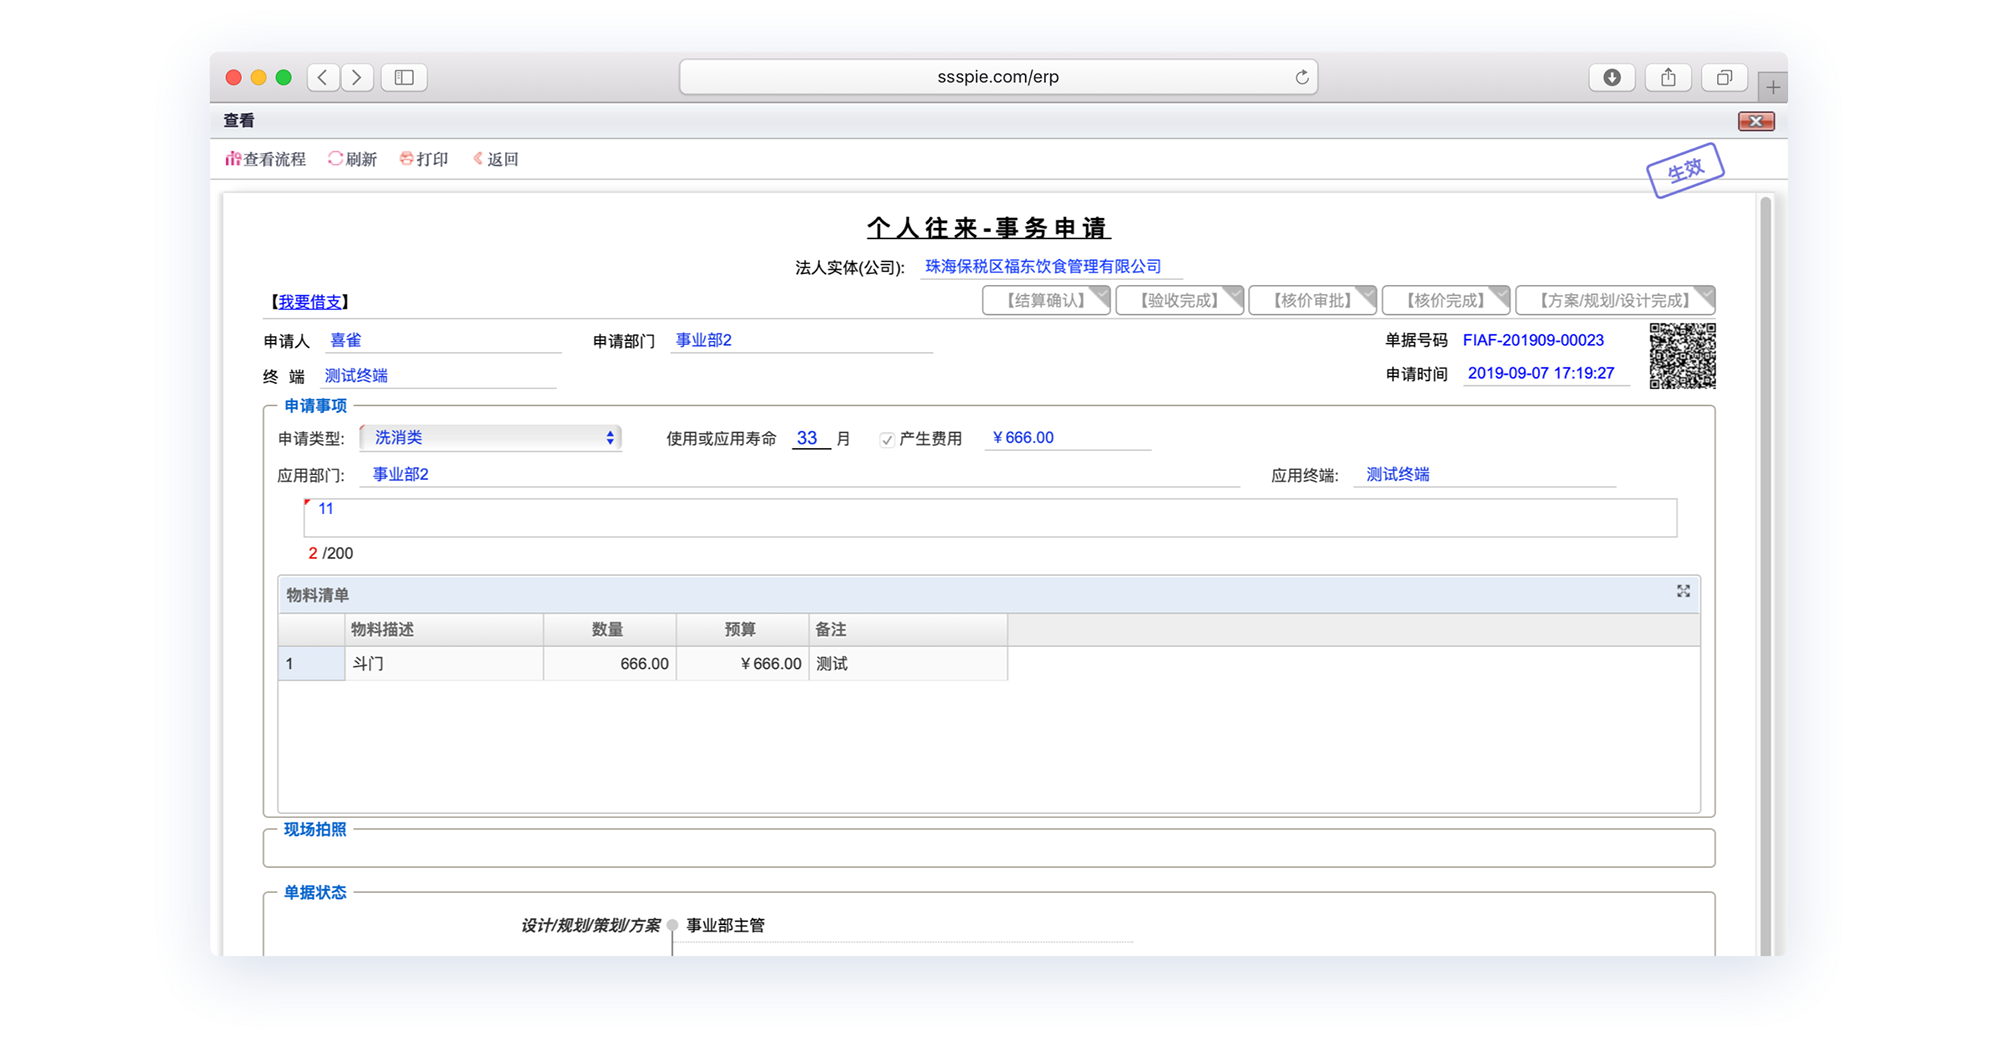Click the 数量 column header
2000x1037 pixels.
tap(609, 630)
